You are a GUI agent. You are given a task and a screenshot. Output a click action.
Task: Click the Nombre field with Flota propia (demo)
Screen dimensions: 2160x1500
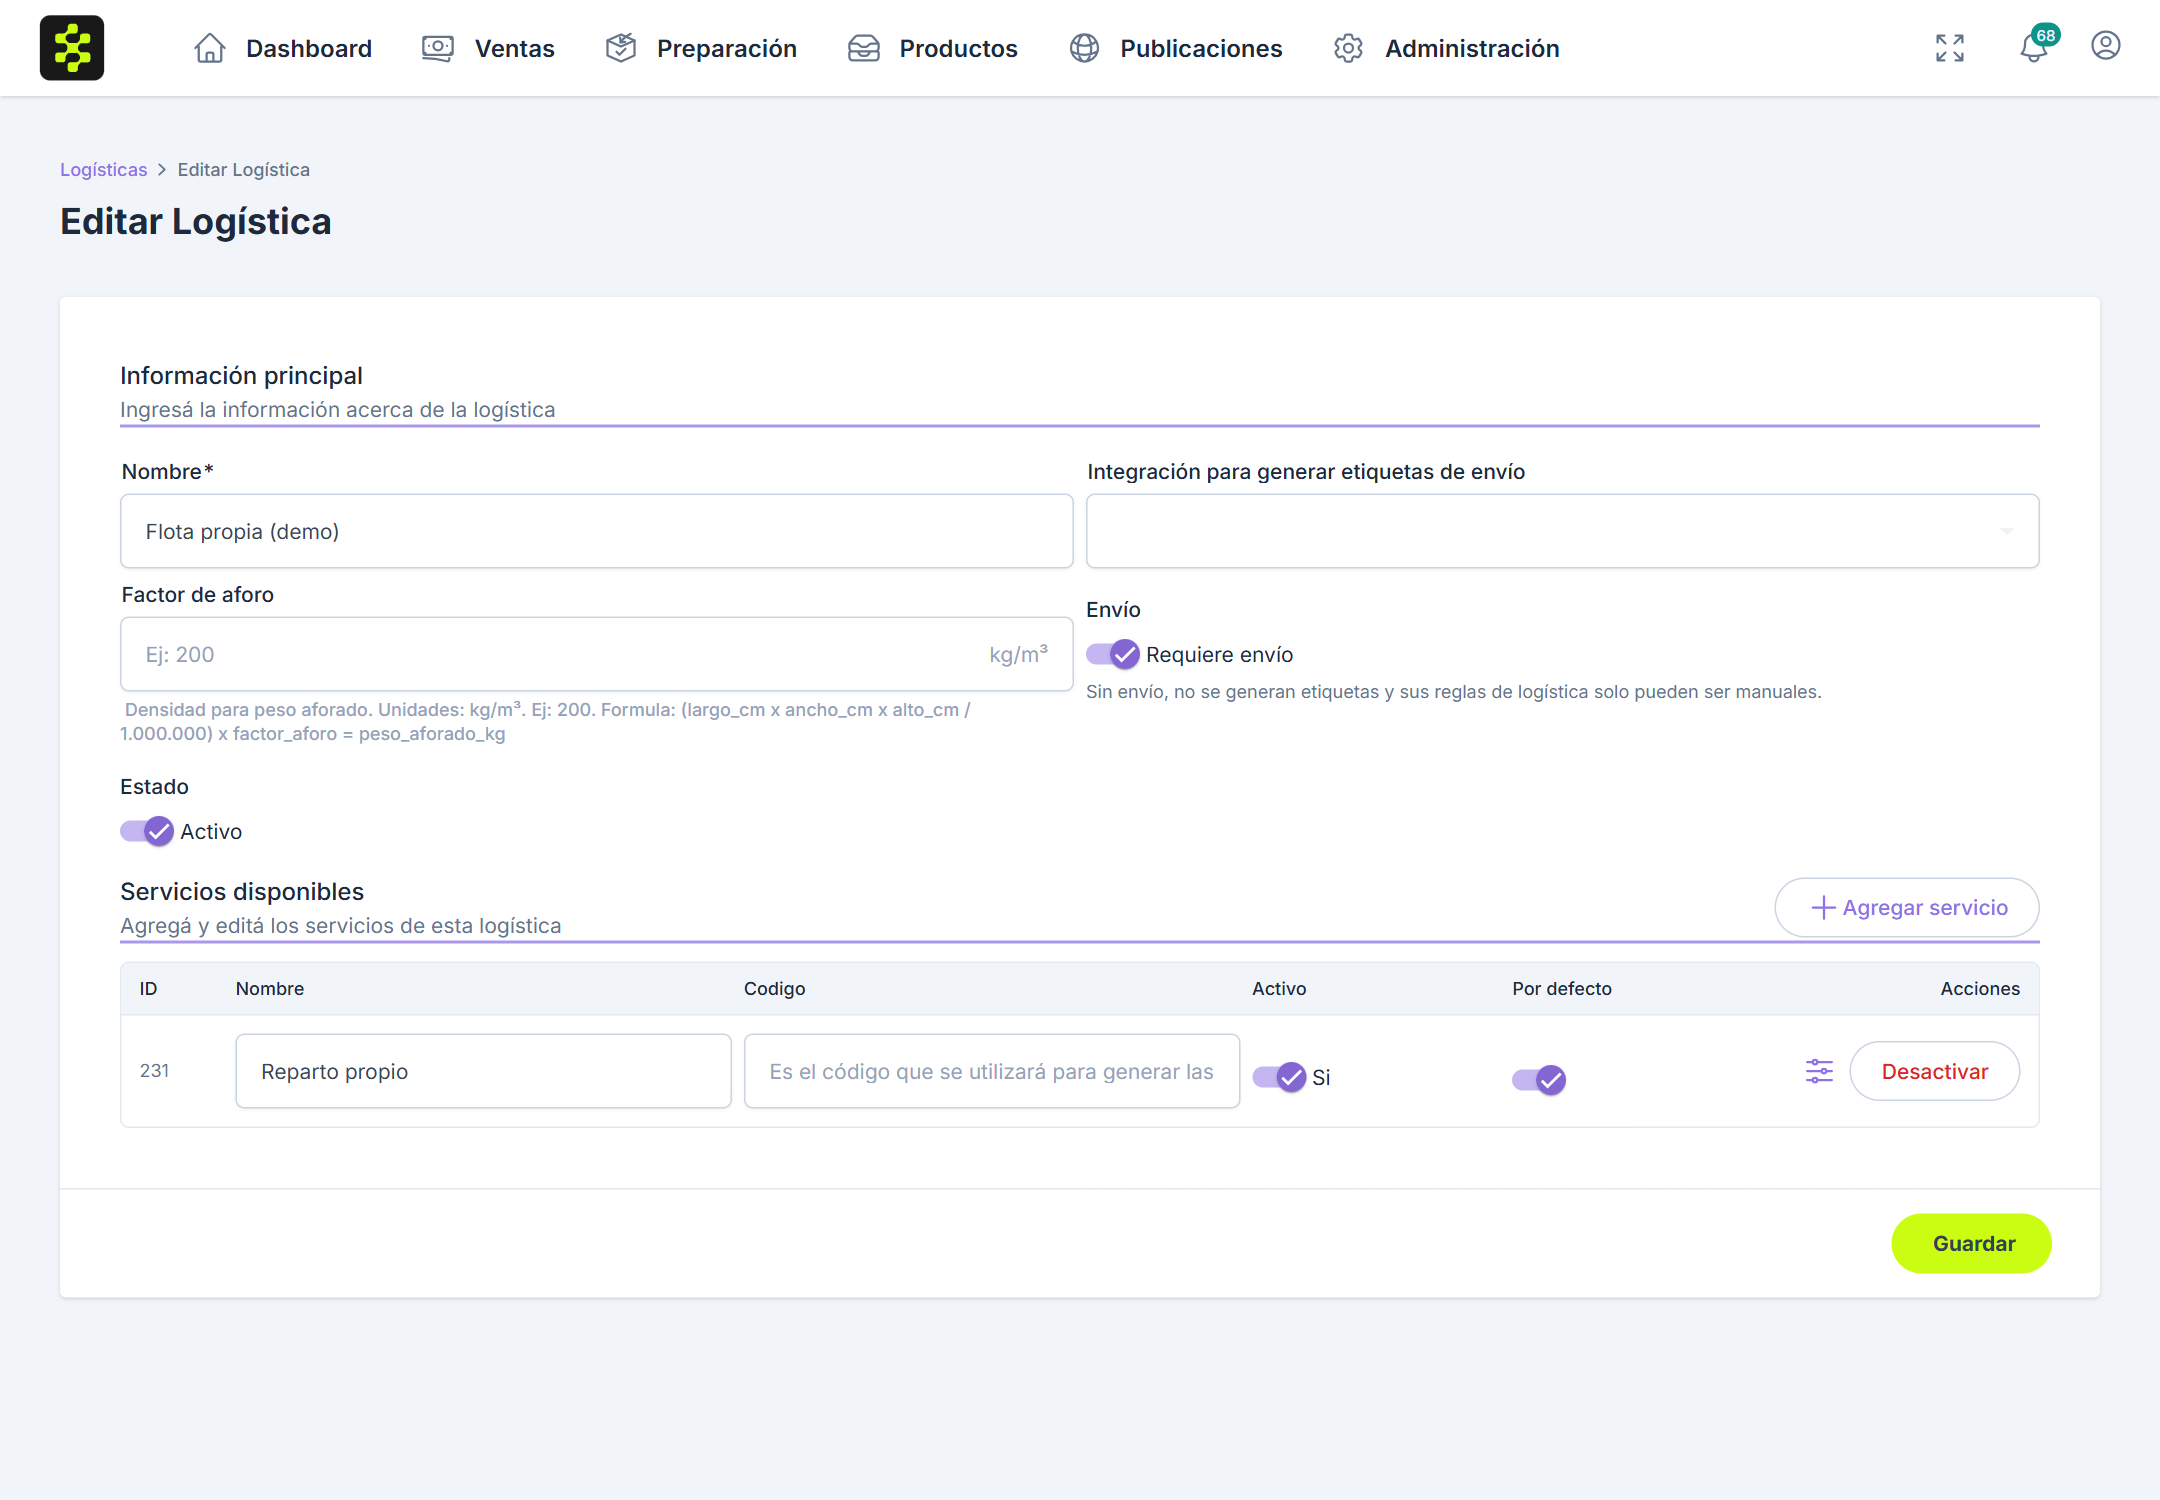click(x=597, y=531)
